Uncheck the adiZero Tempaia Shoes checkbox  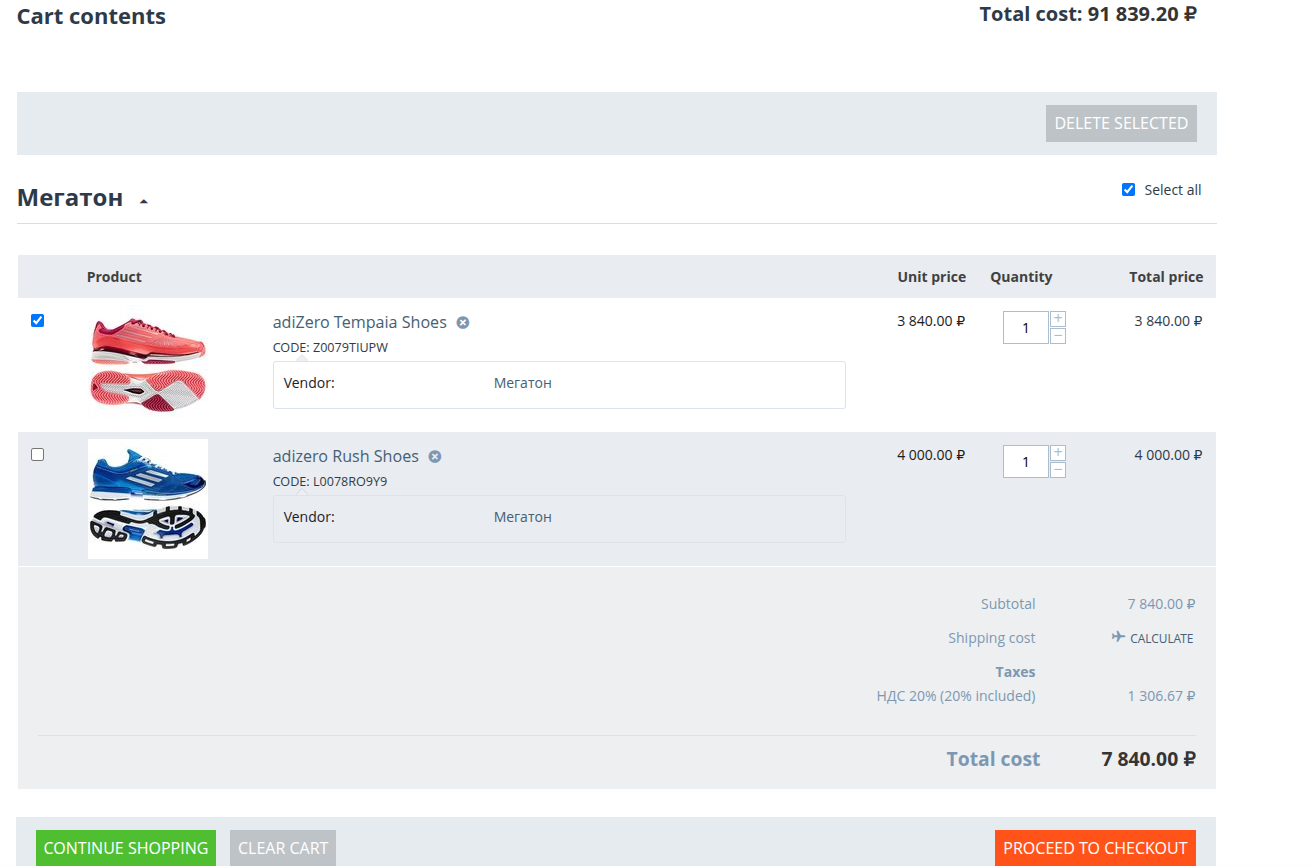pos(38,320)
